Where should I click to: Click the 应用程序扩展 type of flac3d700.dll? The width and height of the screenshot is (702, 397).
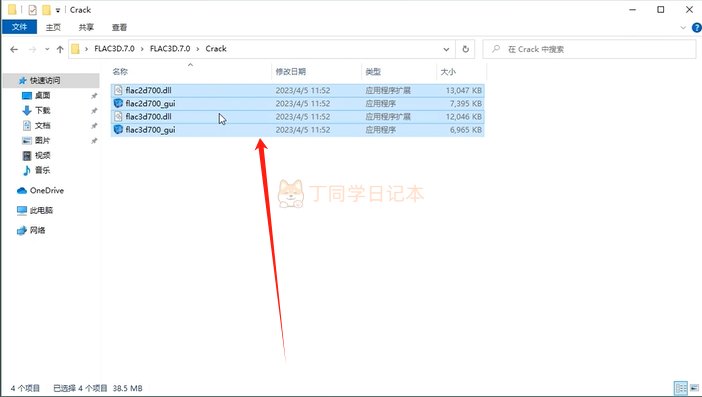(x=388, y=117)
